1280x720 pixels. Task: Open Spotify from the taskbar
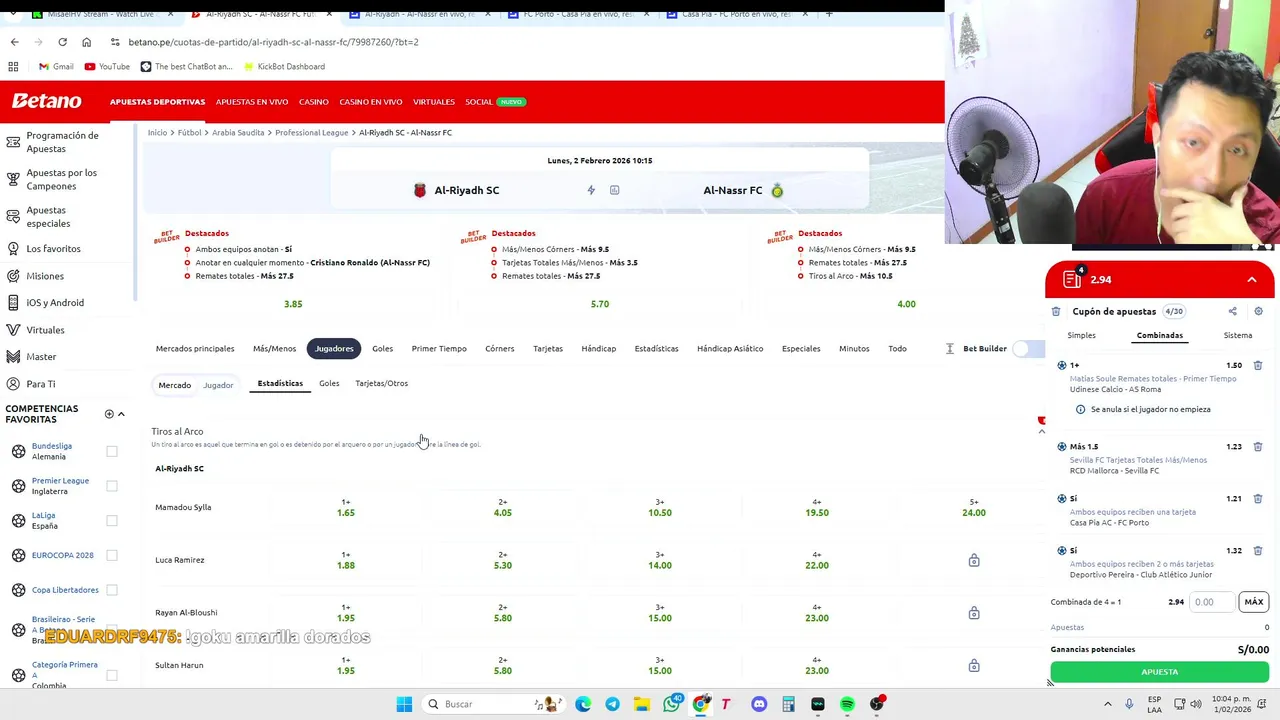(847, 704)
